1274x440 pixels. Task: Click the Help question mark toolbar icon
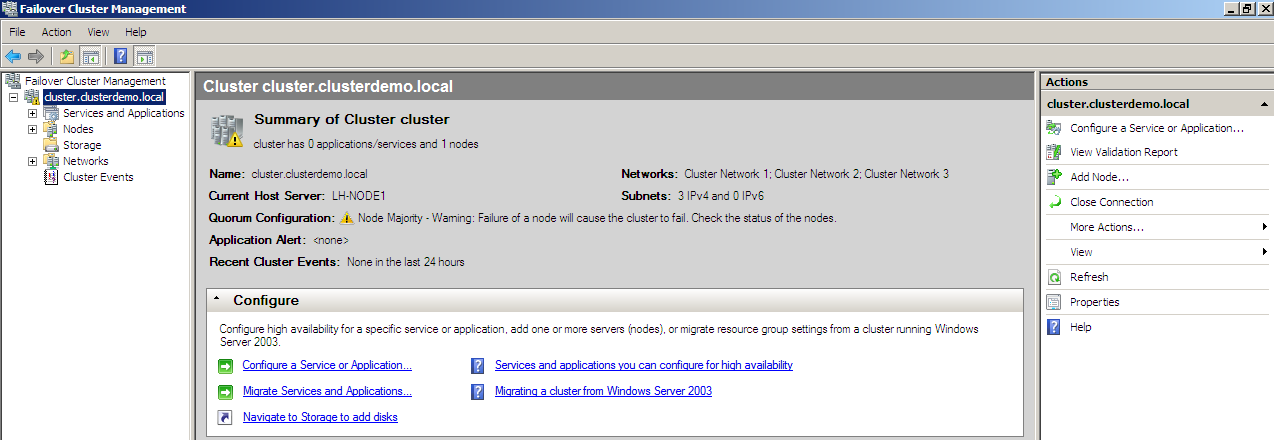(x=121, y=56)
